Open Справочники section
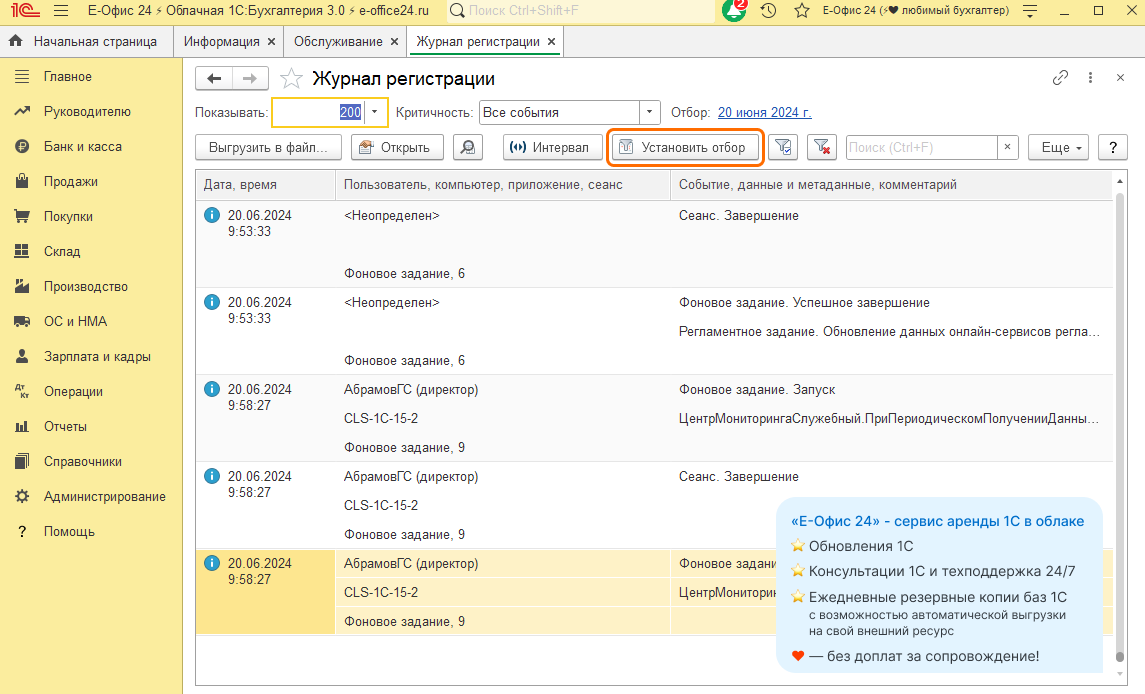The image size is (1145, 694). click(x=91, y=462)
